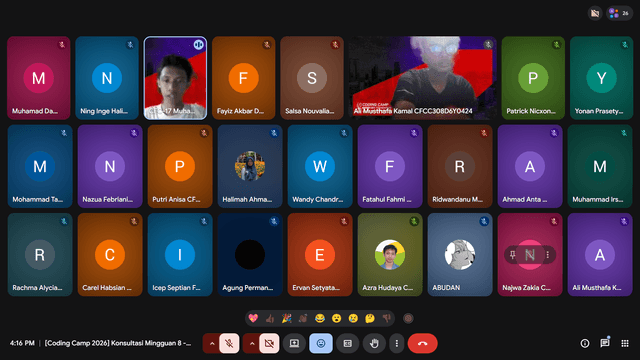Click the meeting title Konsultasi Mingguan 8
This screenshot has width=640, height=360.
tap(118, 343)
